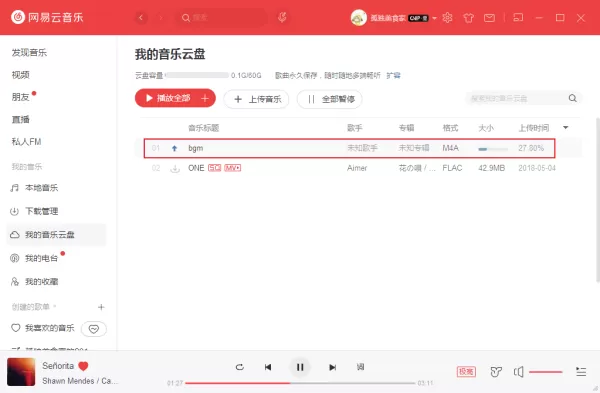Open the messages envelope icon

489,18
